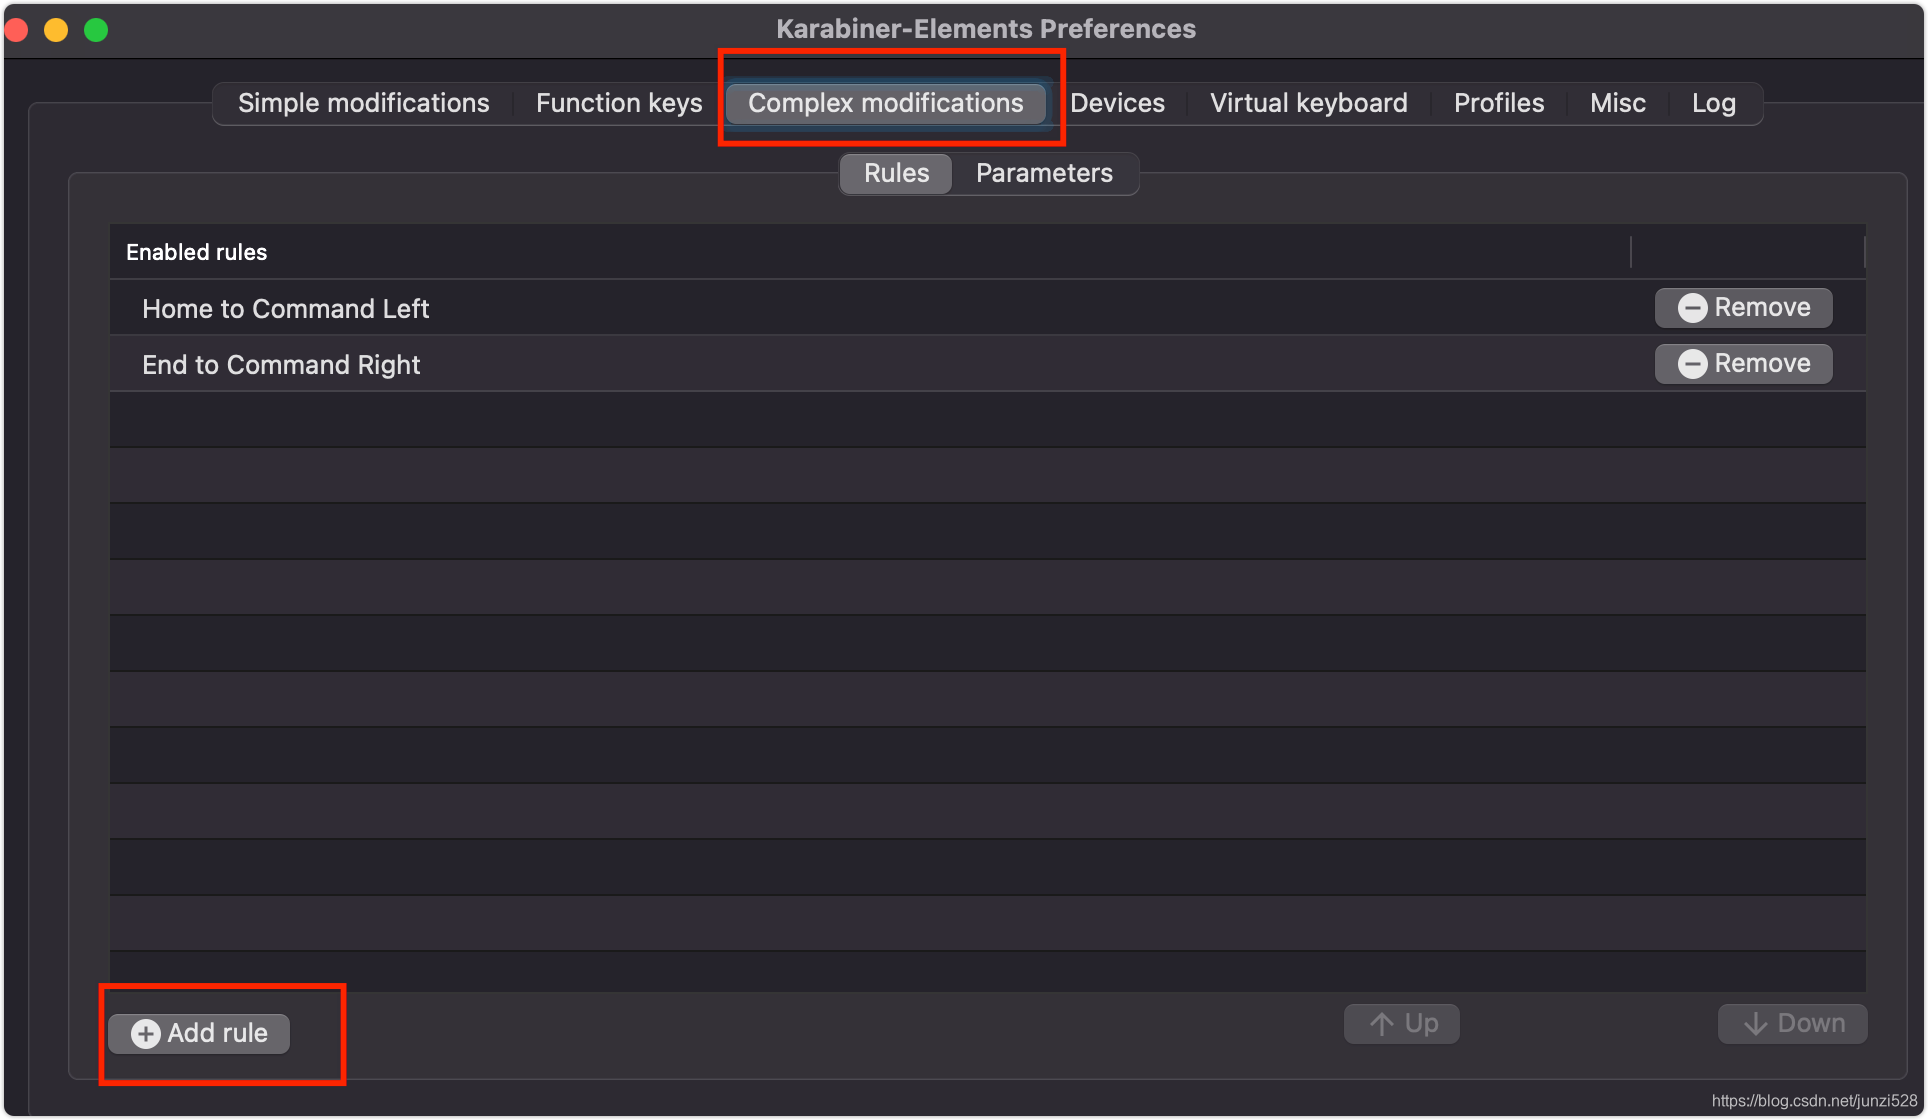This screenshot has height=1120, width=1928.
Task: Open the Profiles tab
Action: coord(1498,103)
